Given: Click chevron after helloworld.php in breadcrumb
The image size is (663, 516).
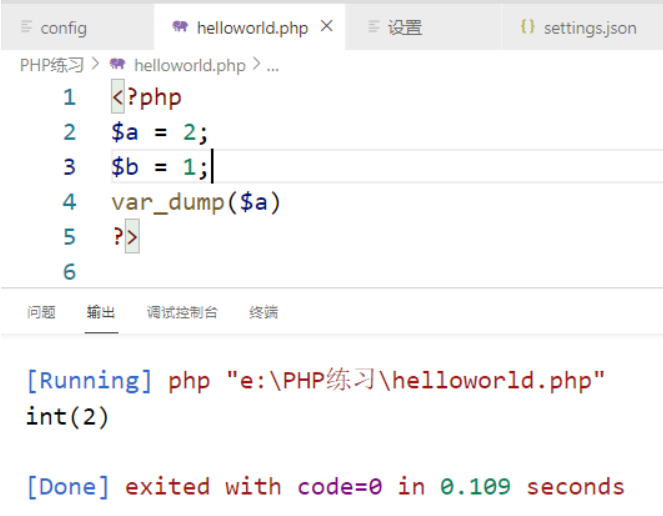Looking at the screenshot, I should tap(256, 64).
